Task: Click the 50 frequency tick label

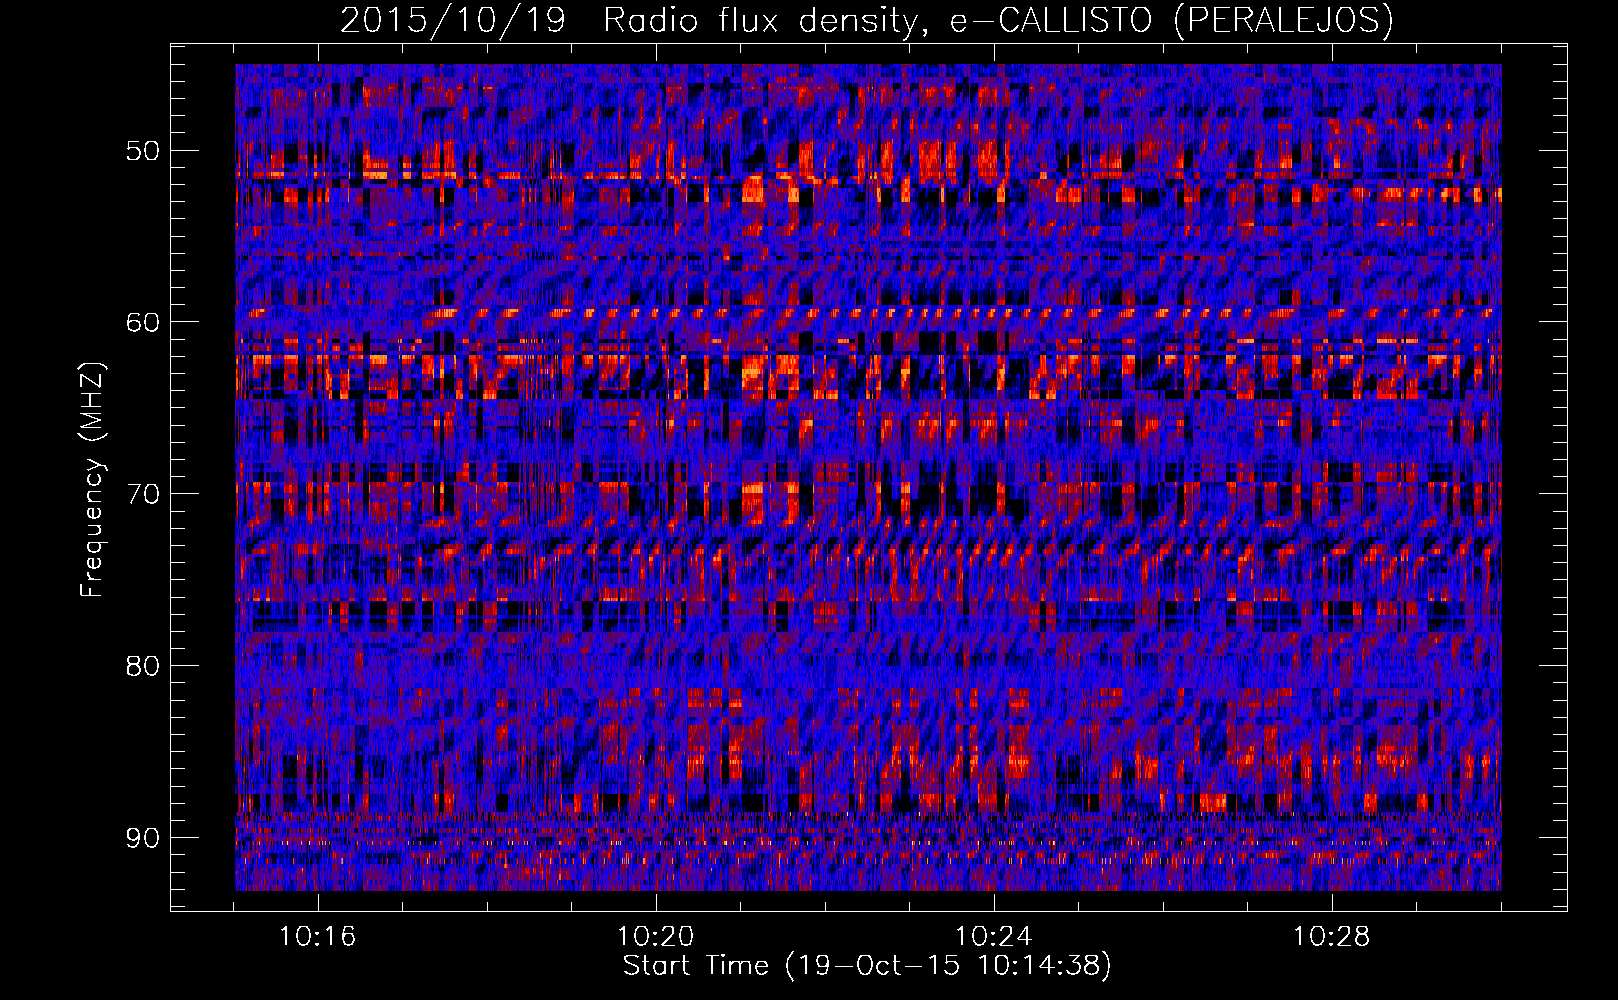Action: (x=142, y=151)
